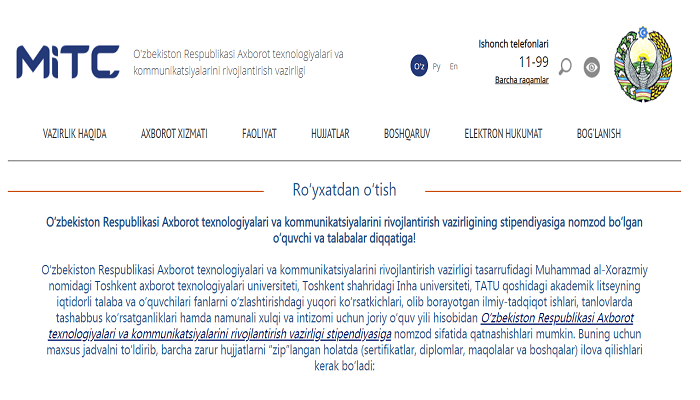Click the MITC logo
The height and width of the screenshot is (400, 700).
click(67, 63)
